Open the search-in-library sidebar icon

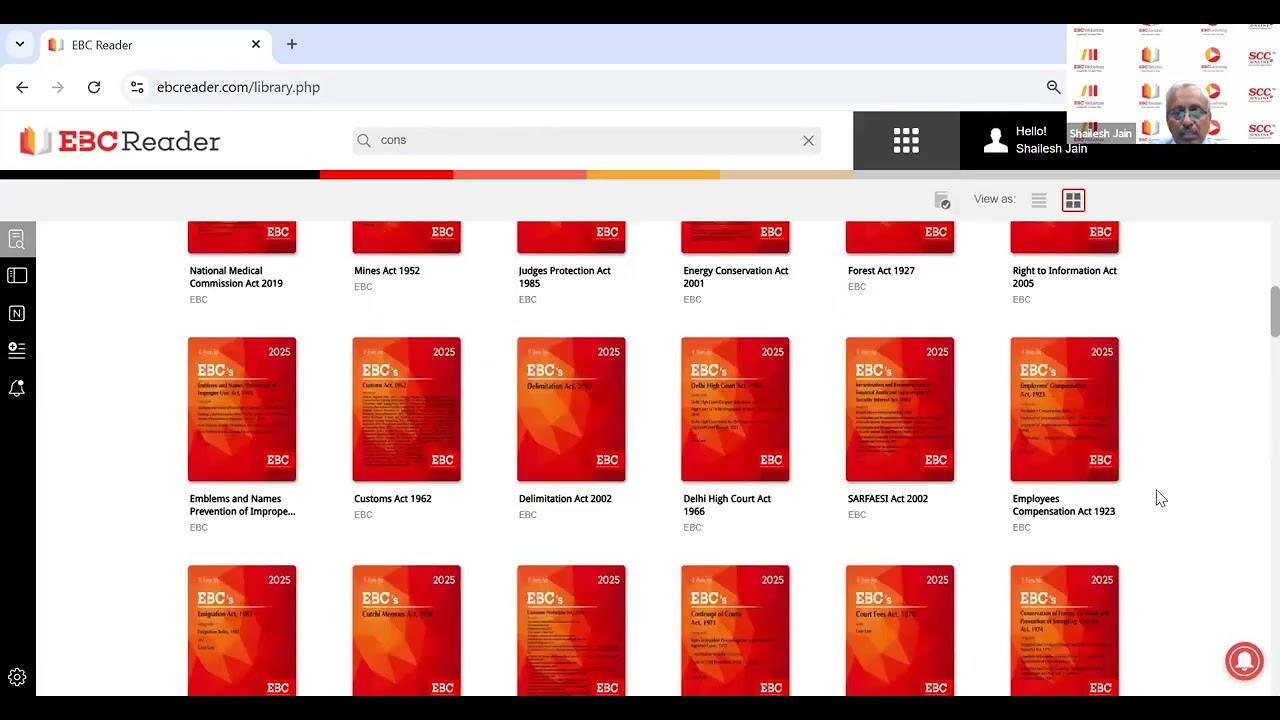(17, 239)
